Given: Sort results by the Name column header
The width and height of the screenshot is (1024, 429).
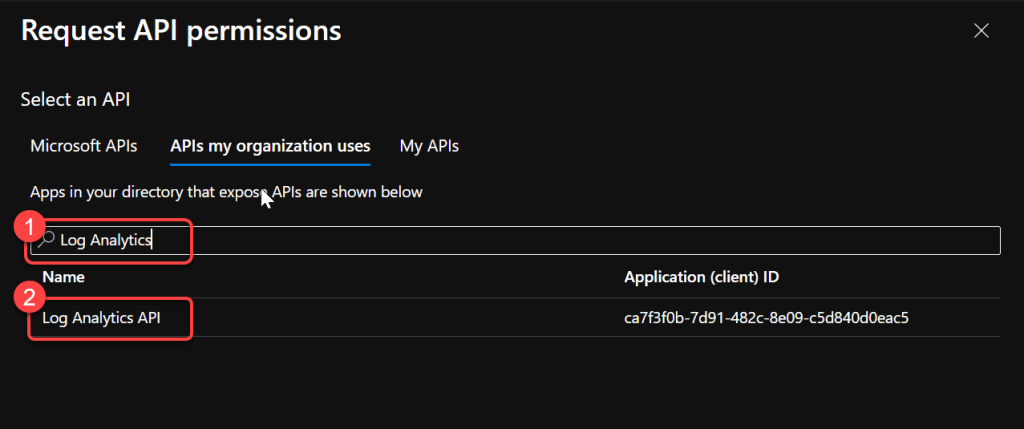Looking at the screenshot, I should 63,276.
